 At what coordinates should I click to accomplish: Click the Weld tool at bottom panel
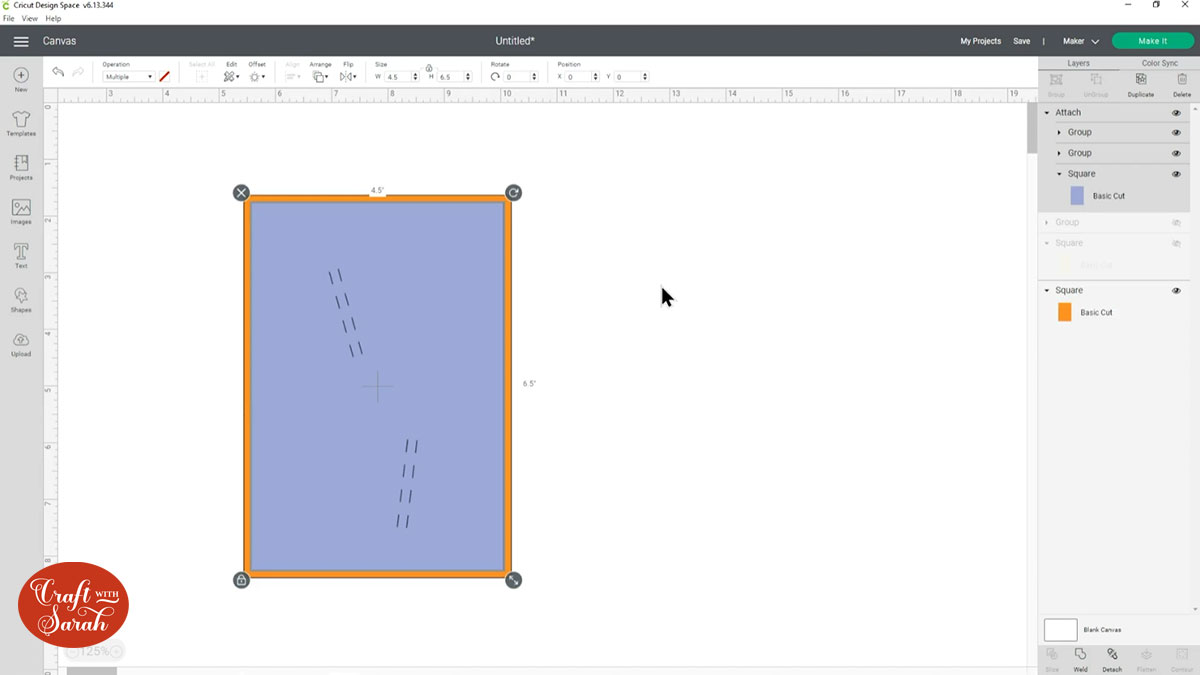click(1081, 659)
